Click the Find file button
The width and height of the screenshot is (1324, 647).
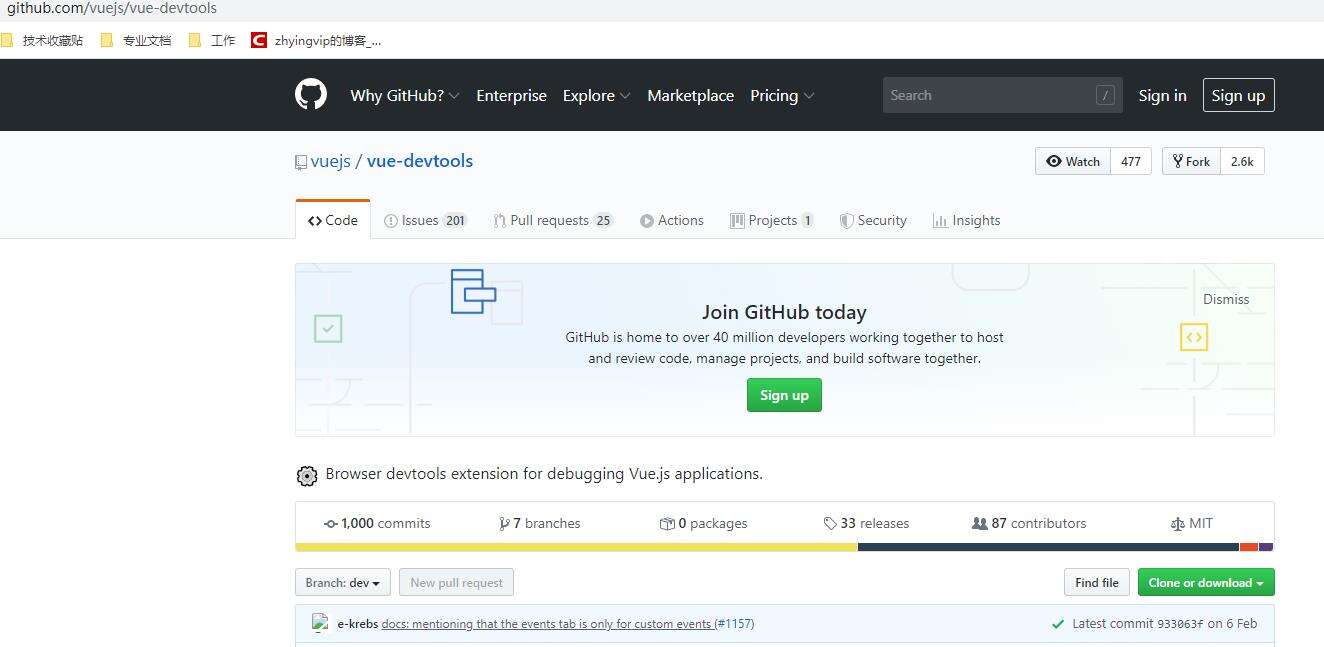pos(1097,583)
